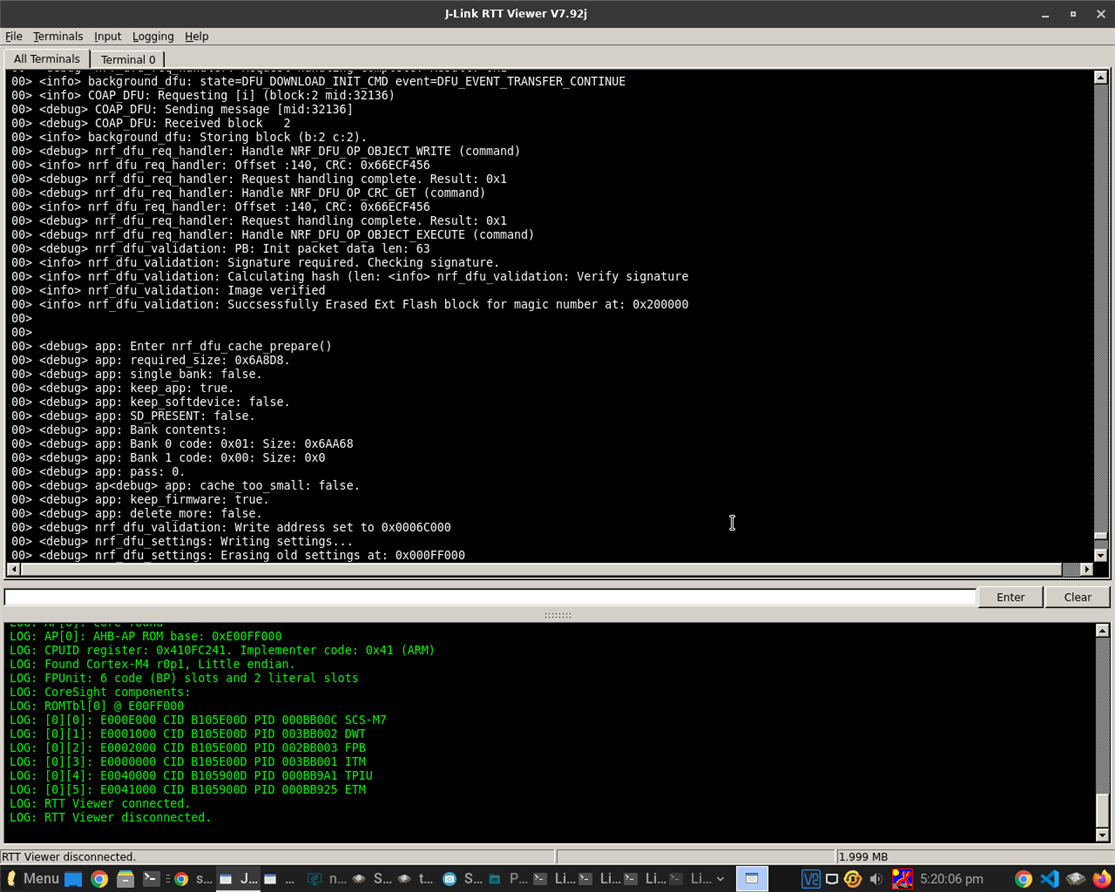Screen dimensions: 1115x892
Task: Open the Input menu
Action: pyautogui.click(x=107, y=36)
